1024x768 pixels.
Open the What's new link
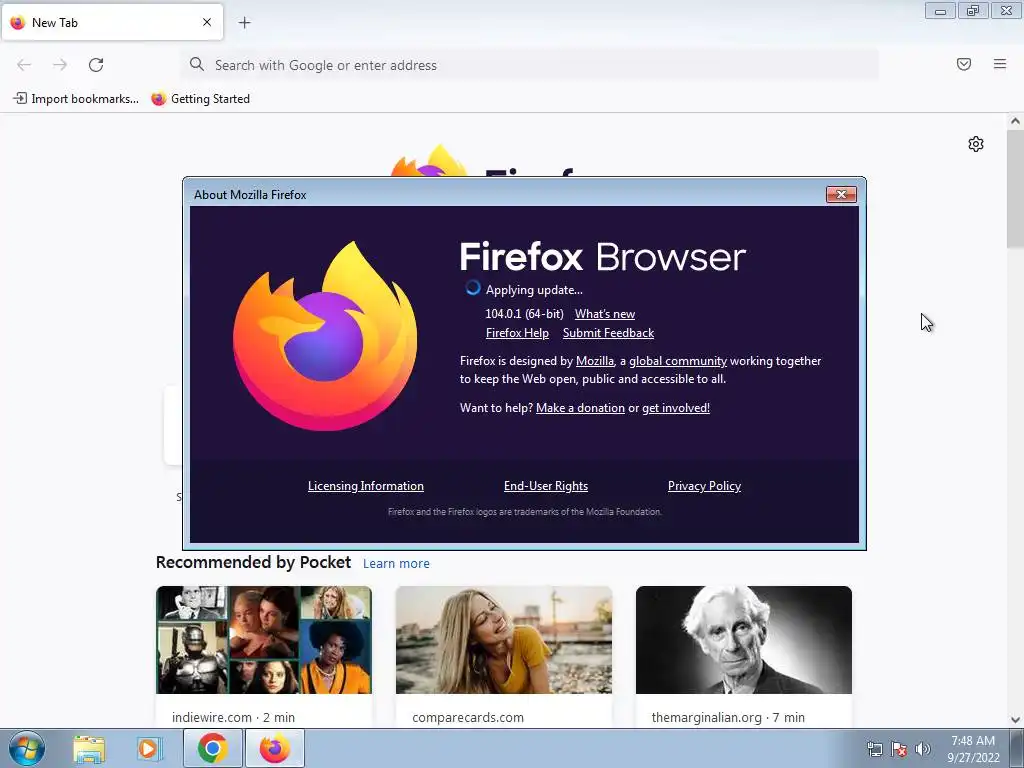(x=605, y=314)
